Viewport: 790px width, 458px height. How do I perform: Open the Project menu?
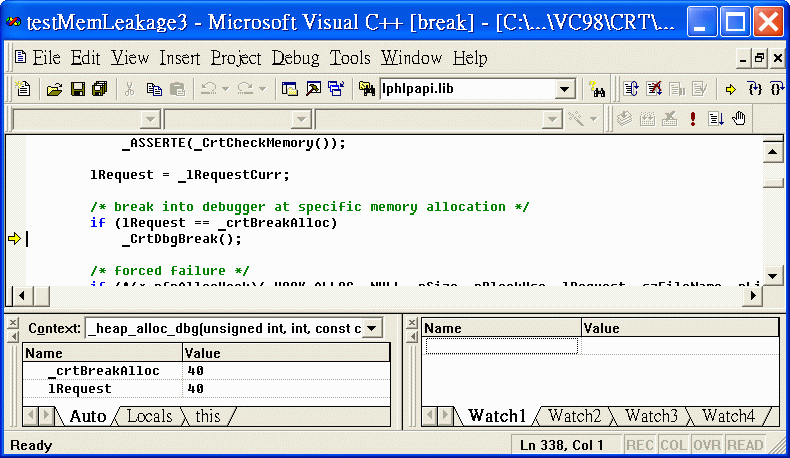pyautogui.click(x=236, y=58)
